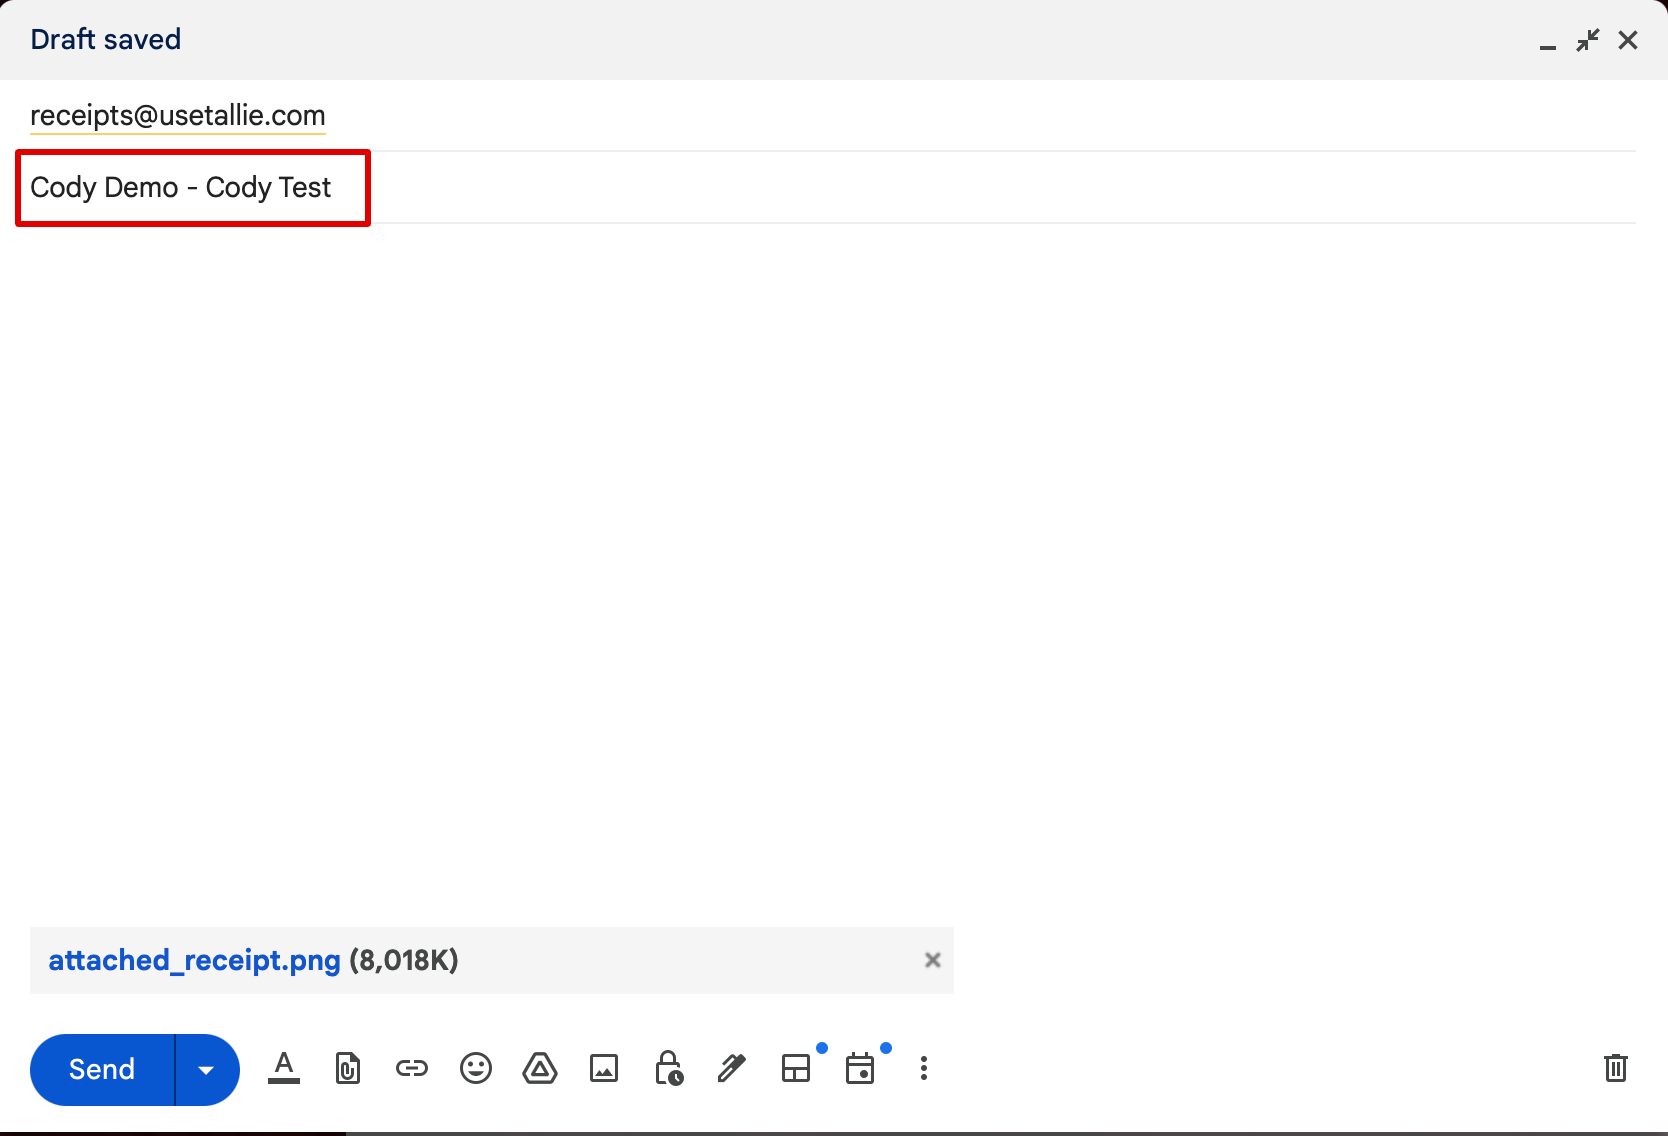
Task: Save and close the compose window
Action: coord(1628,40)
